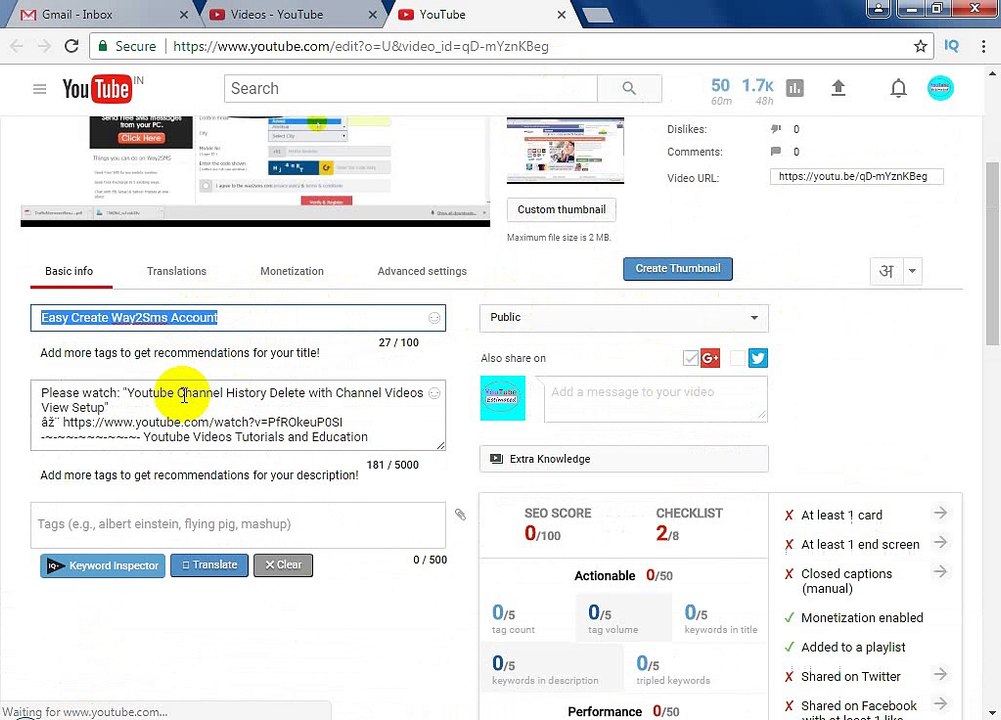
Task: Click the 1.7k views 48h stat
Action: 758,91
